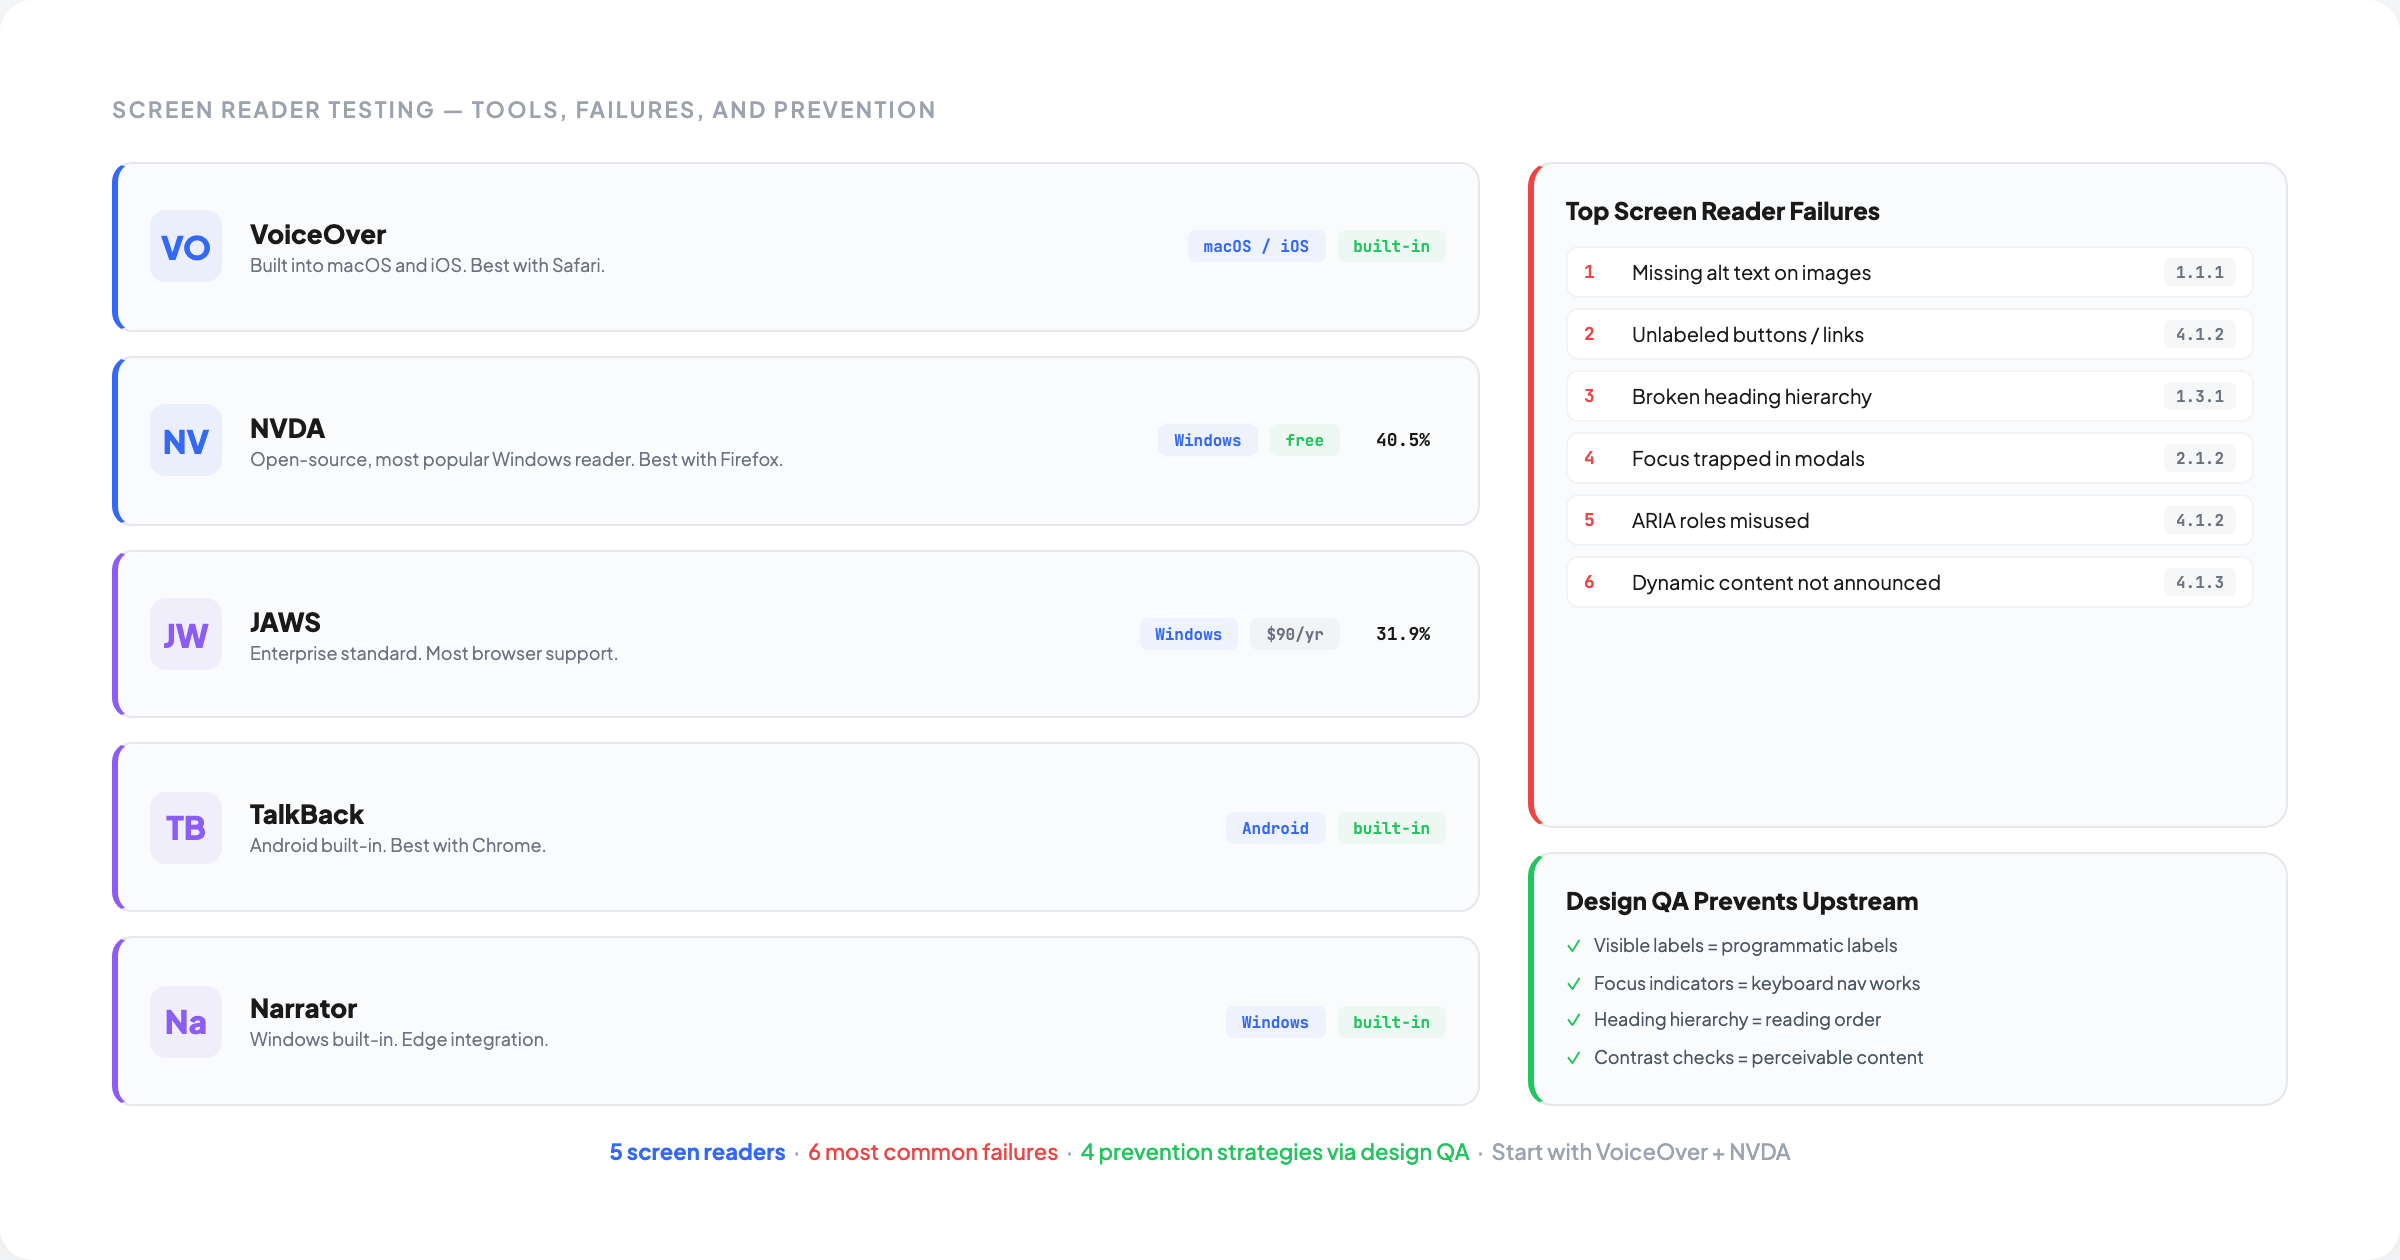Click '6 most common failures' footer text
Viewport: 2400px width, 1260px height.
click(x=932, y=1152)
